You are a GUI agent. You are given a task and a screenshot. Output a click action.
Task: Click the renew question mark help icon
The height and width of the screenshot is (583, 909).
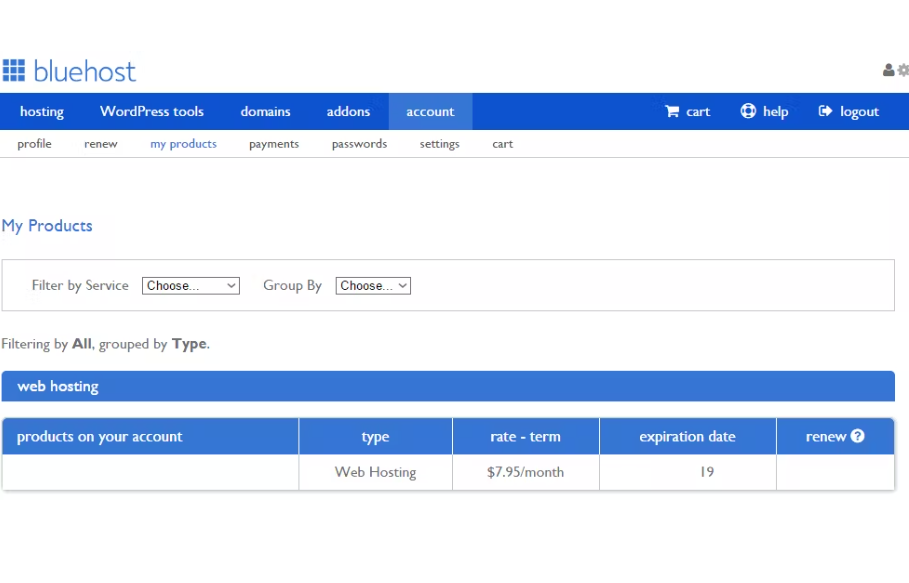coord(857,436)
